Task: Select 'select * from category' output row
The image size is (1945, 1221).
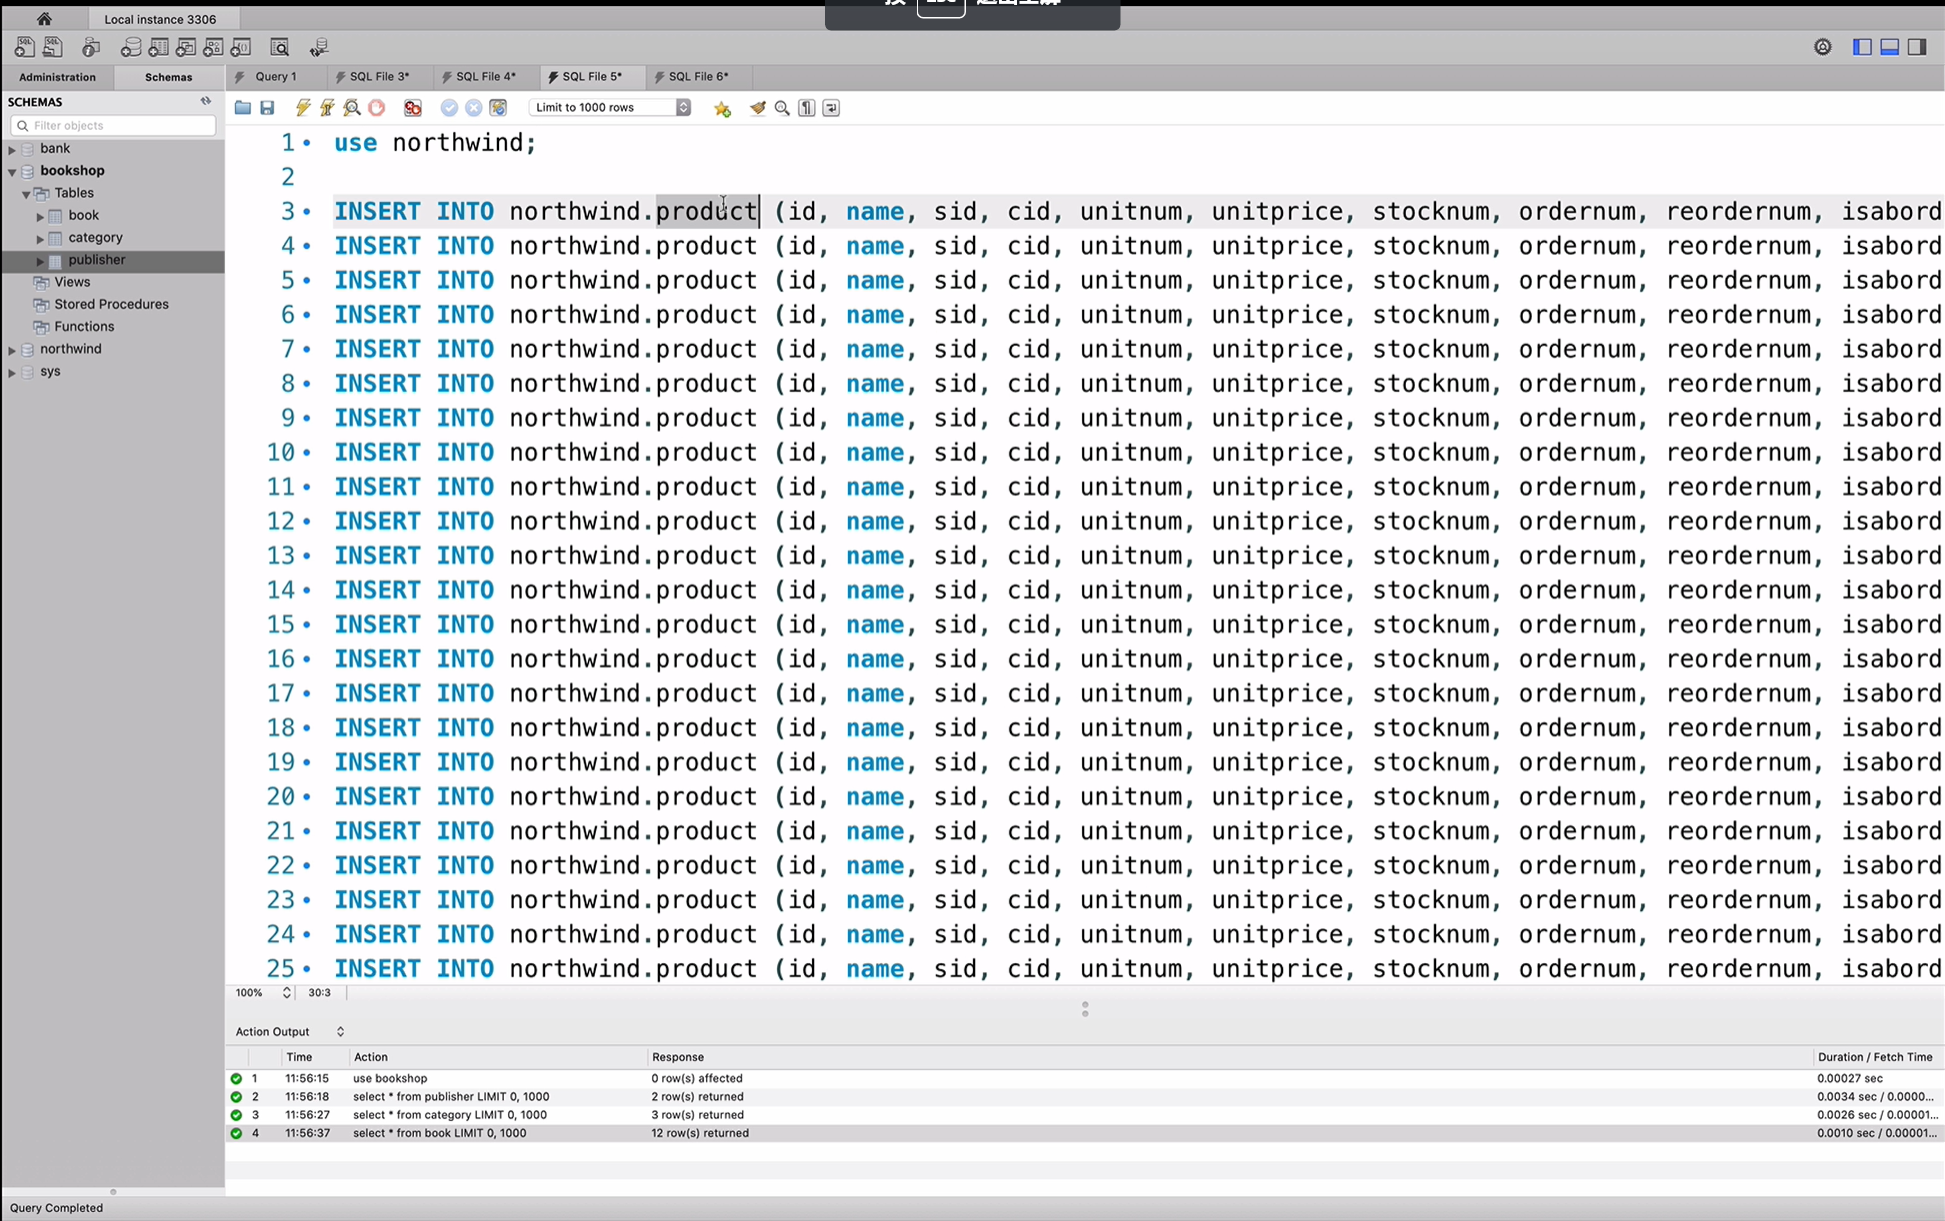Action: (x=1085, y=1115)
